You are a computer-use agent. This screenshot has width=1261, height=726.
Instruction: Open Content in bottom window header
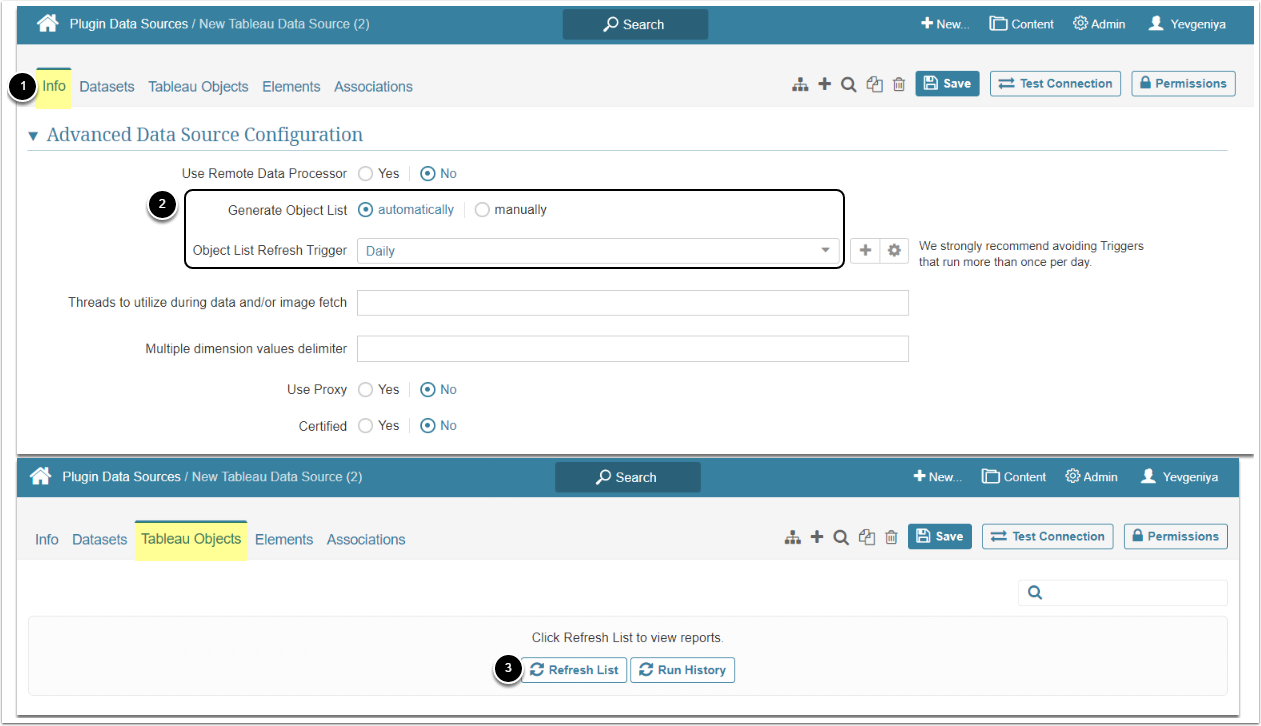[x=1014, y=477]
